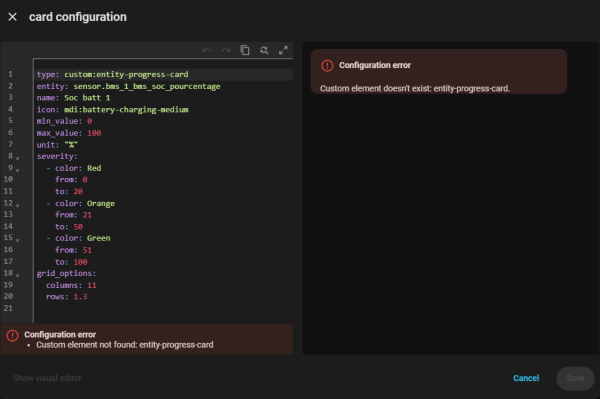This screenshot has width=600, height=399.
Task: Click the icon: mdi:battery-charging-medium line
Action: tap(112, 109)
